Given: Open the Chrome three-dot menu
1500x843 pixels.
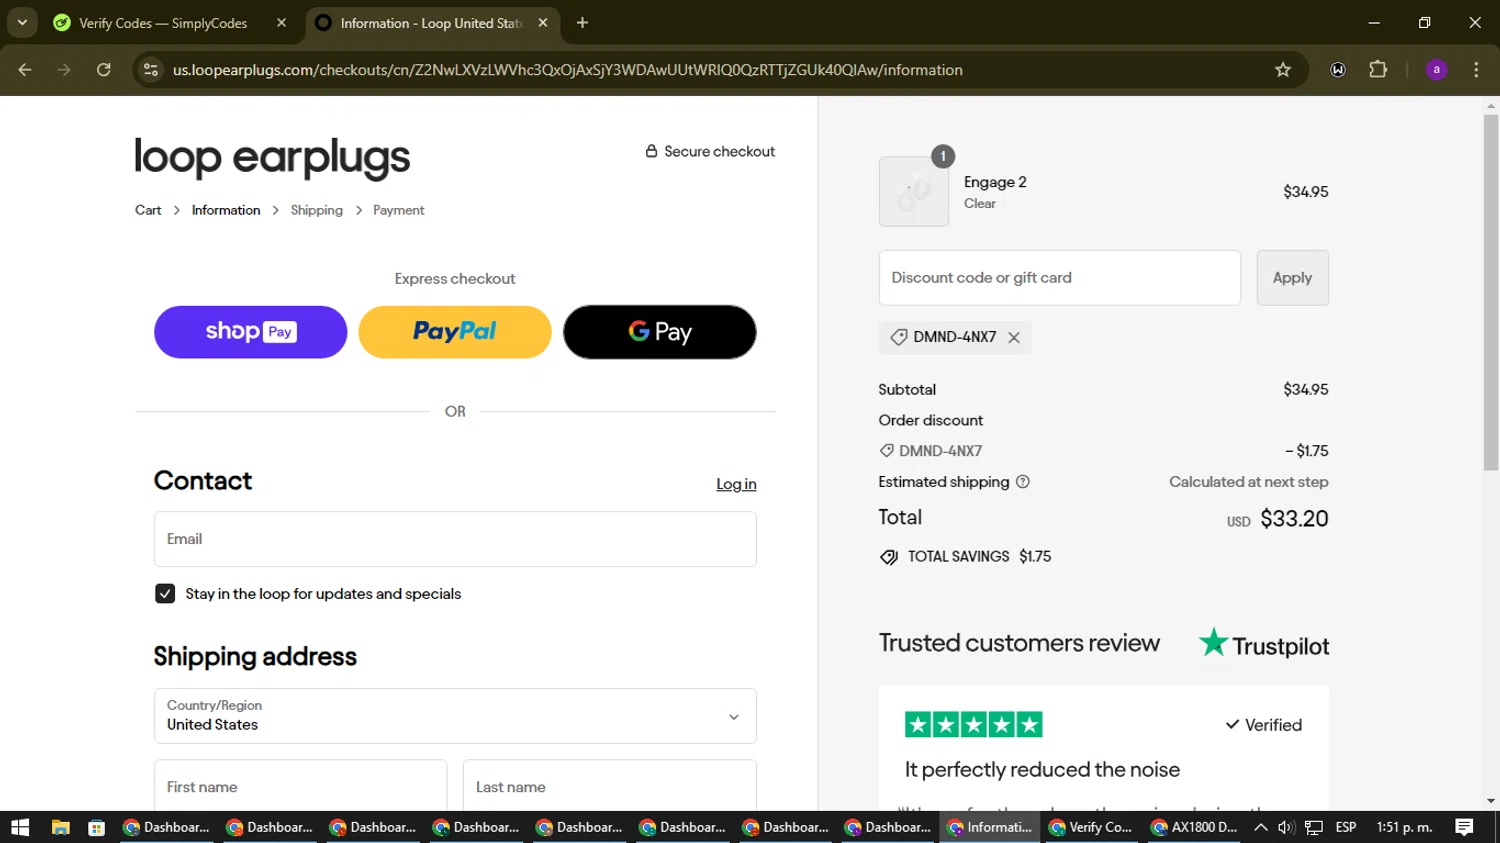Looking at the screenshot, I should [x=1476, y=70].
